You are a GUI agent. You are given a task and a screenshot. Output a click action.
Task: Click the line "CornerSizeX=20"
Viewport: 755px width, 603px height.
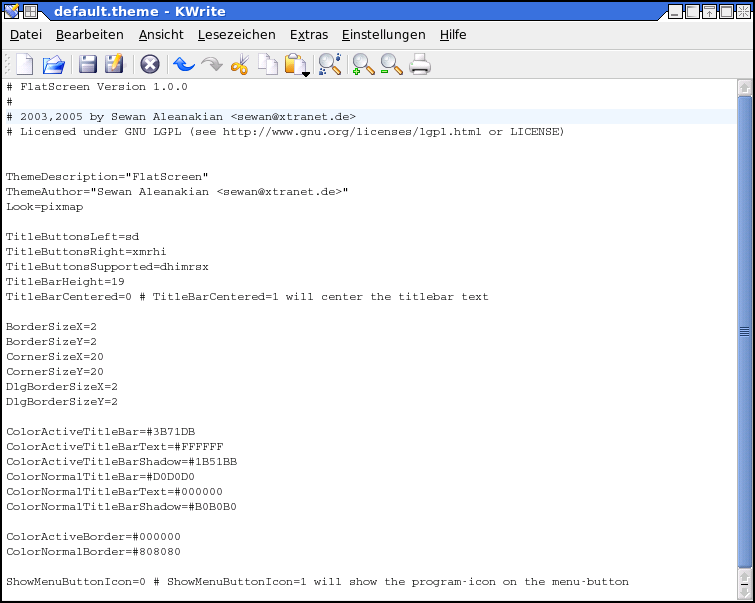tap(54, 356)
